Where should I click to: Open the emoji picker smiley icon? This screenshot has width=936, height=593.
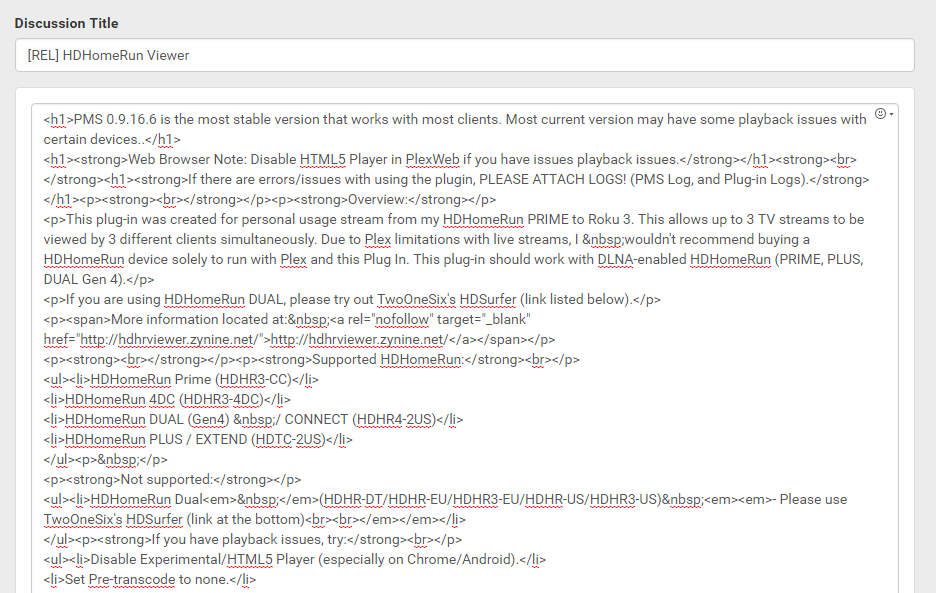pyautogui.click(x=880, y=113)
